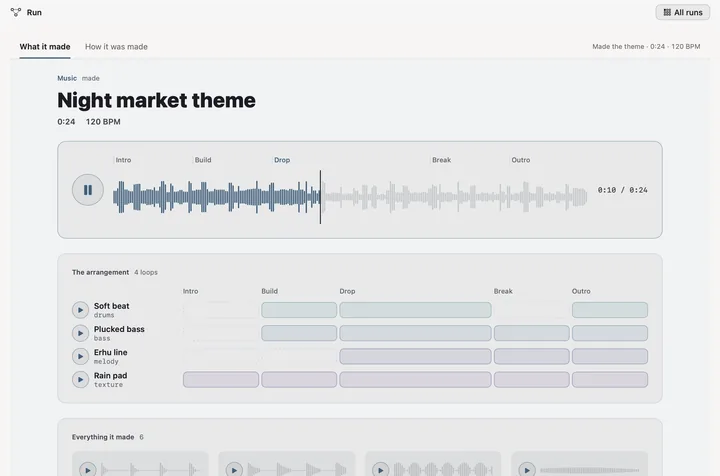Select the Rain pad Drop block
This screenshot has width=720, height=476.
[415, 380]
